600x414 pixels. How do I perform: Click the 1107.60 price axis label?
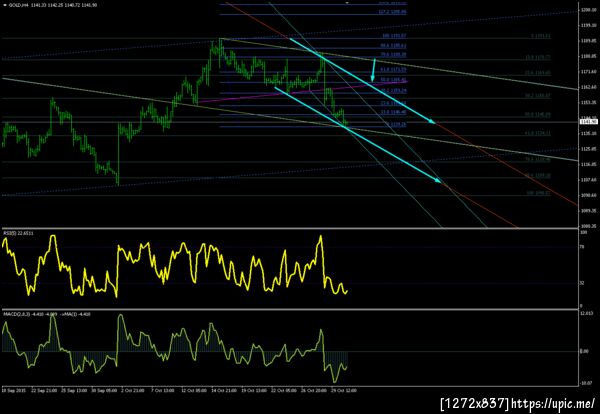click(588, 179)
